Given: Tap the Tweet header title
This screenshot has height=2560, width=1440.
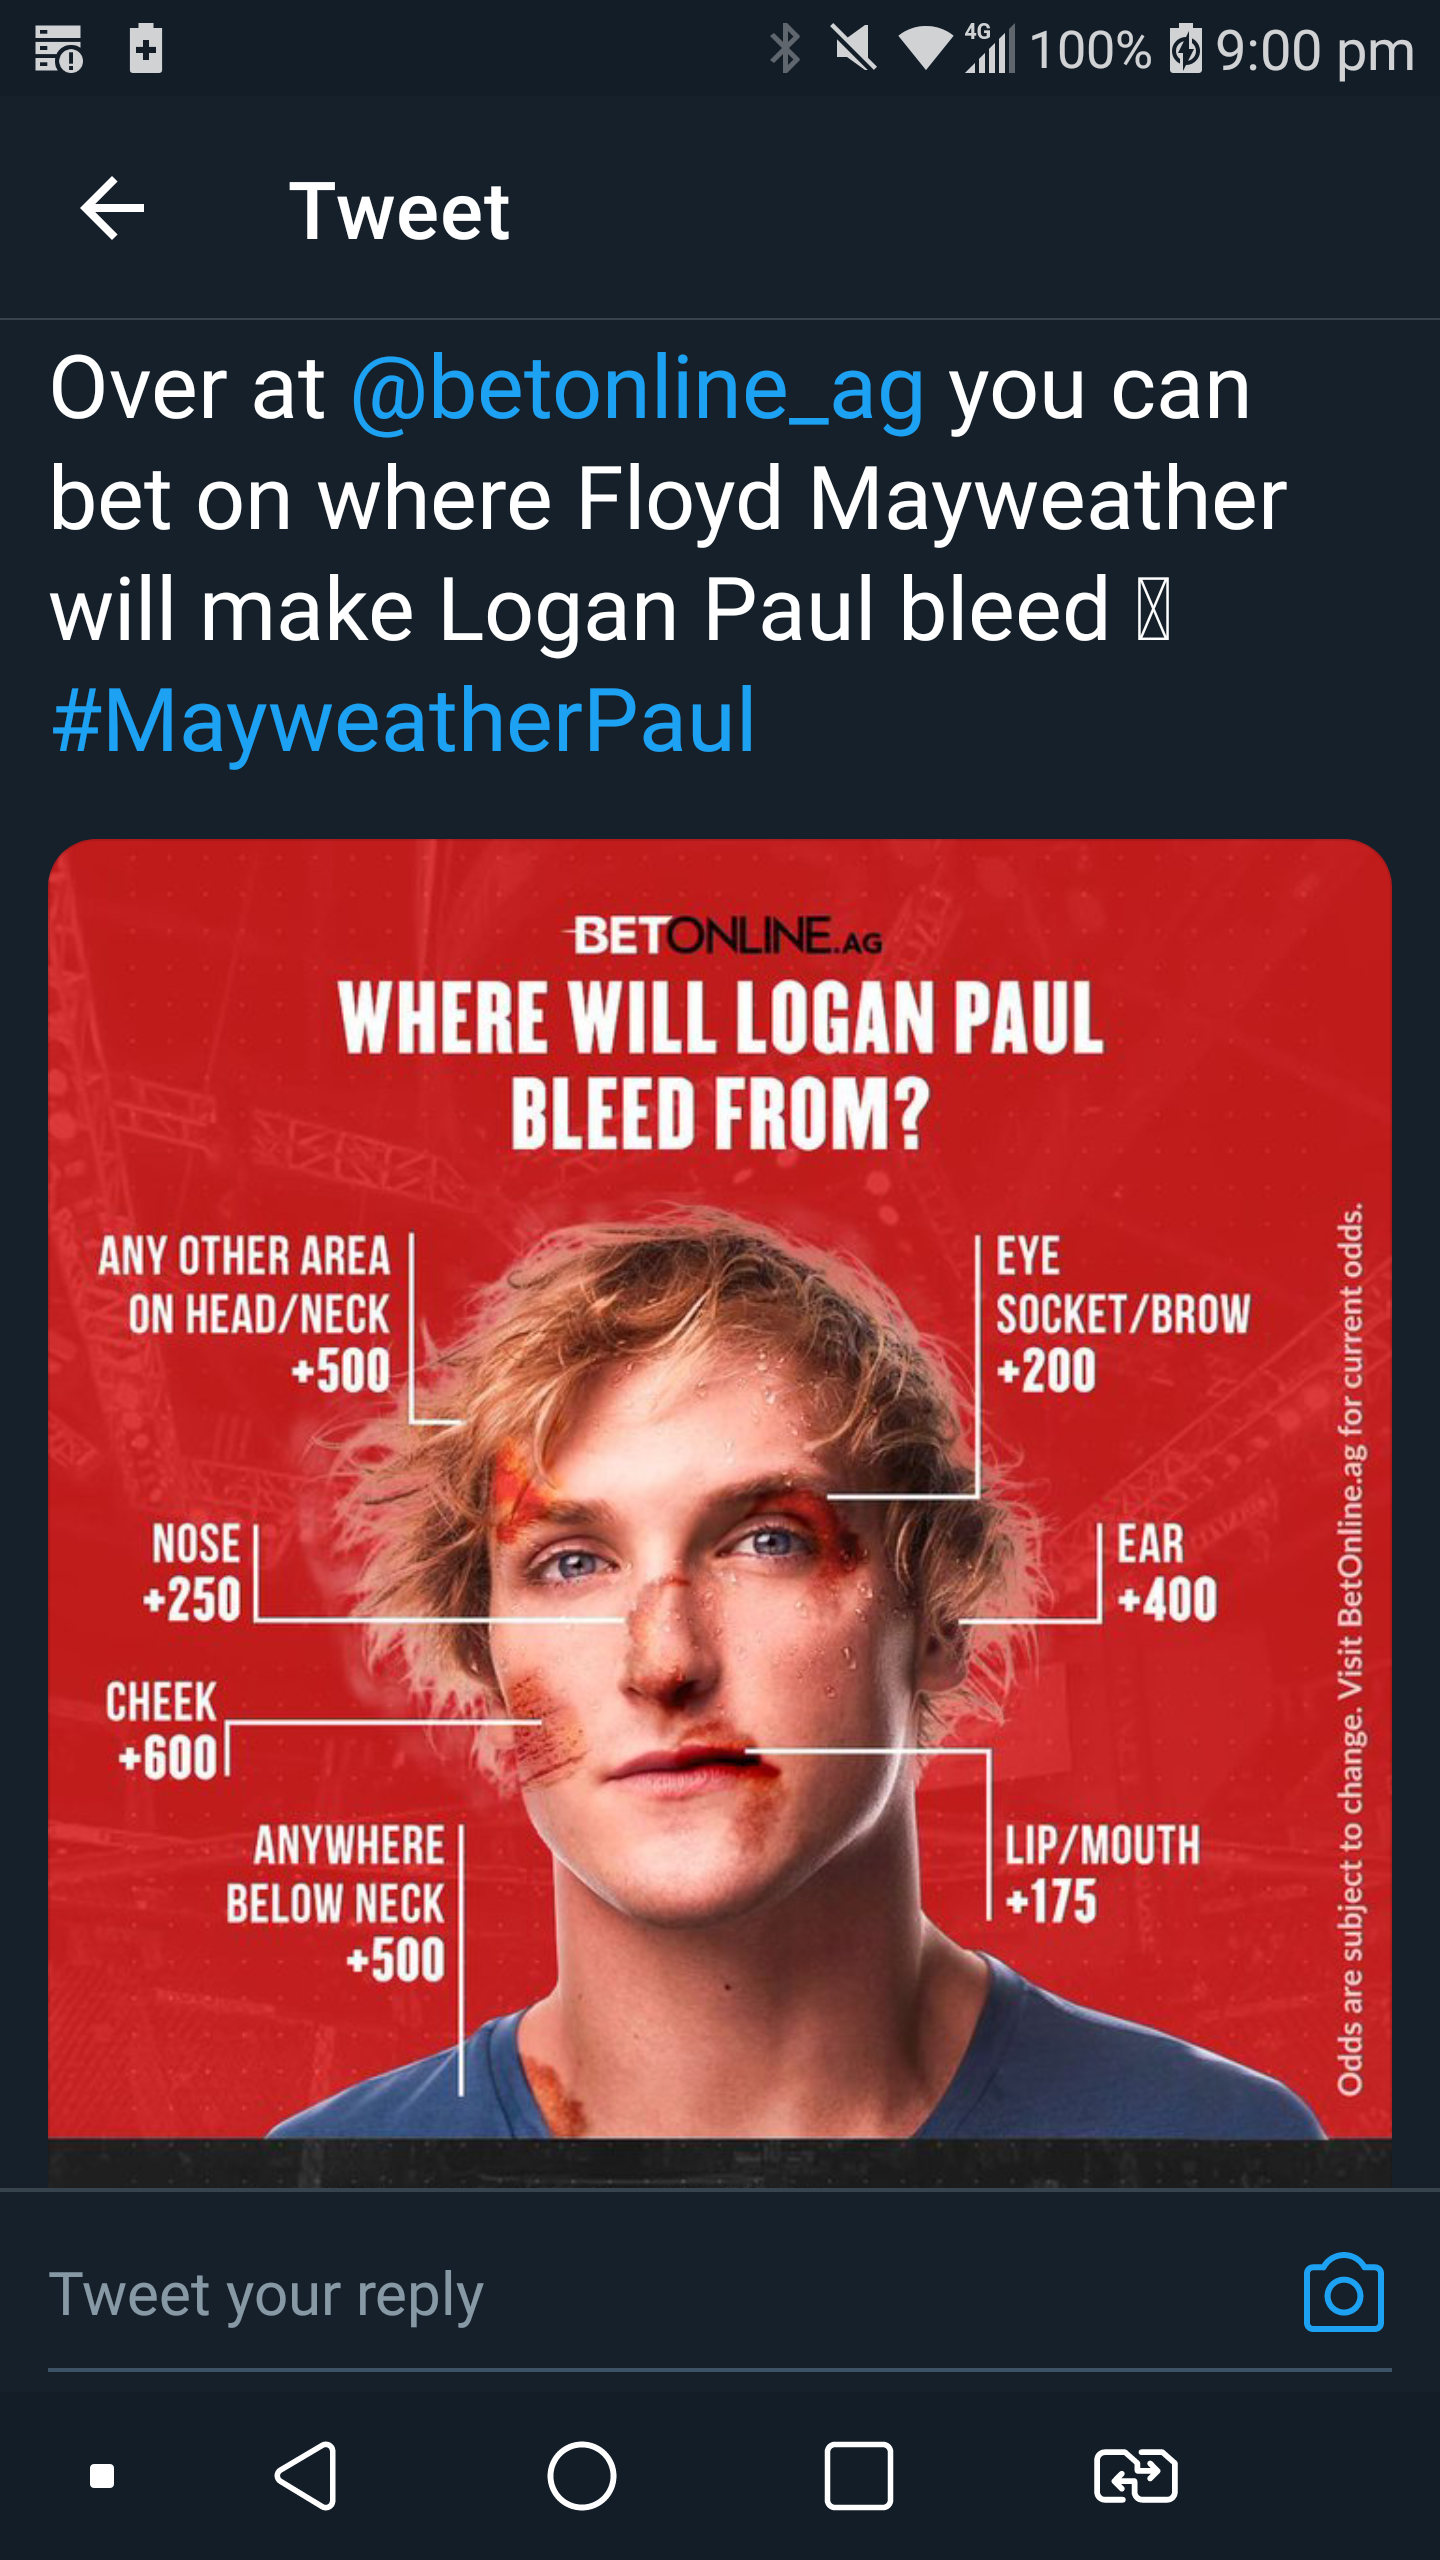Looking at the screenshot, I should pyautogui.click(x=399, y=211).
